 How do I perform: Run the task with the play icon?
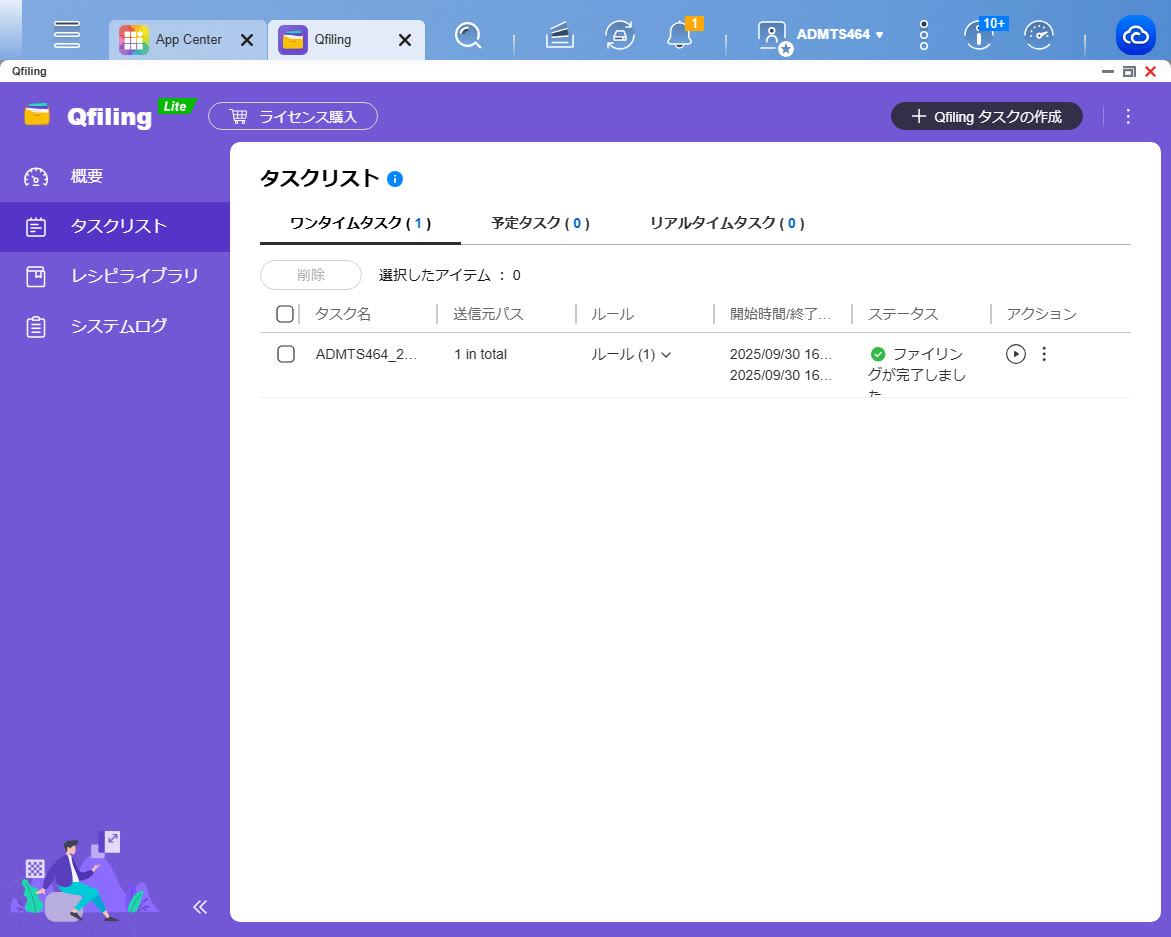(x=1016, y=354)
